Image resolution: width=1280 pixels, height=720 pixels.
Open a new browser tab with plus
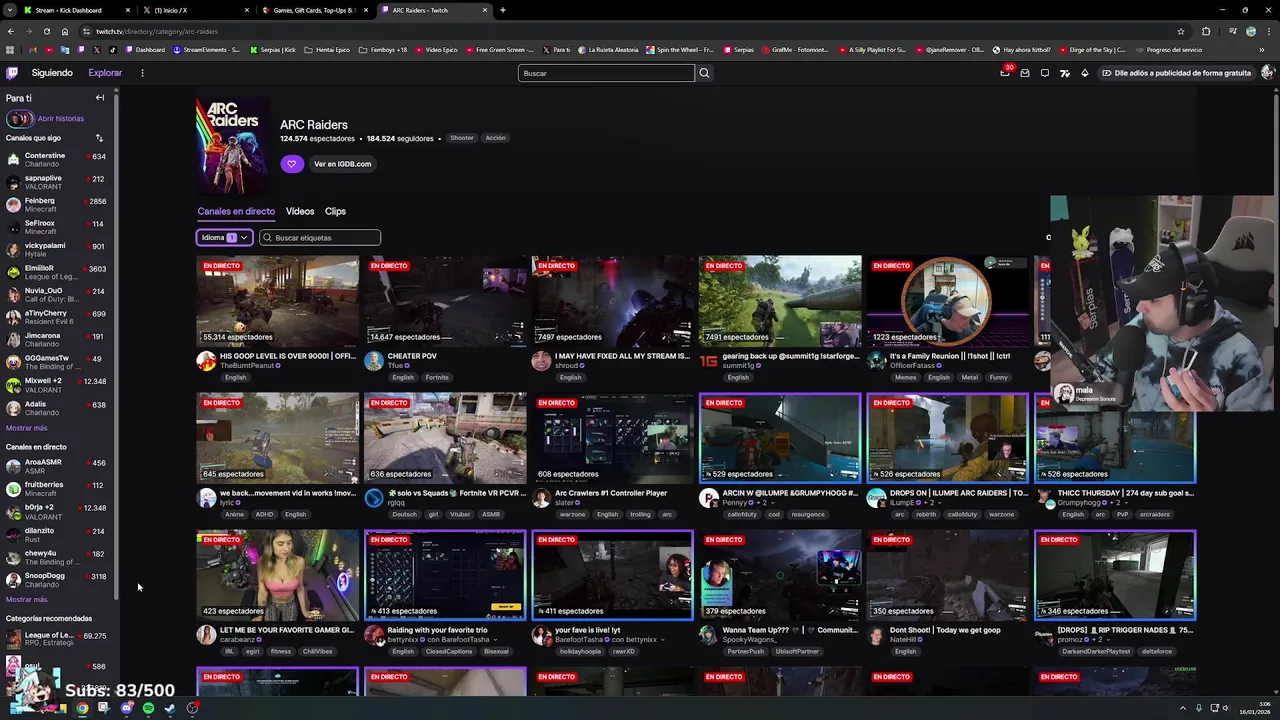(x=503, y=10)
